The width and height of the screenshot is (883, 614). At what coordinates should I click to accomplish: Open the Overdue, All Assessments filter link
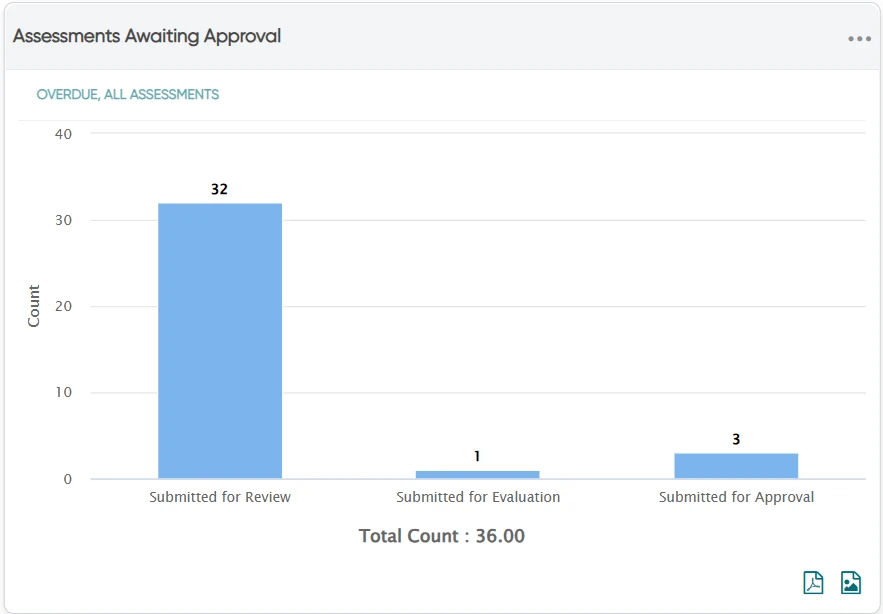[x=128, y=95]
